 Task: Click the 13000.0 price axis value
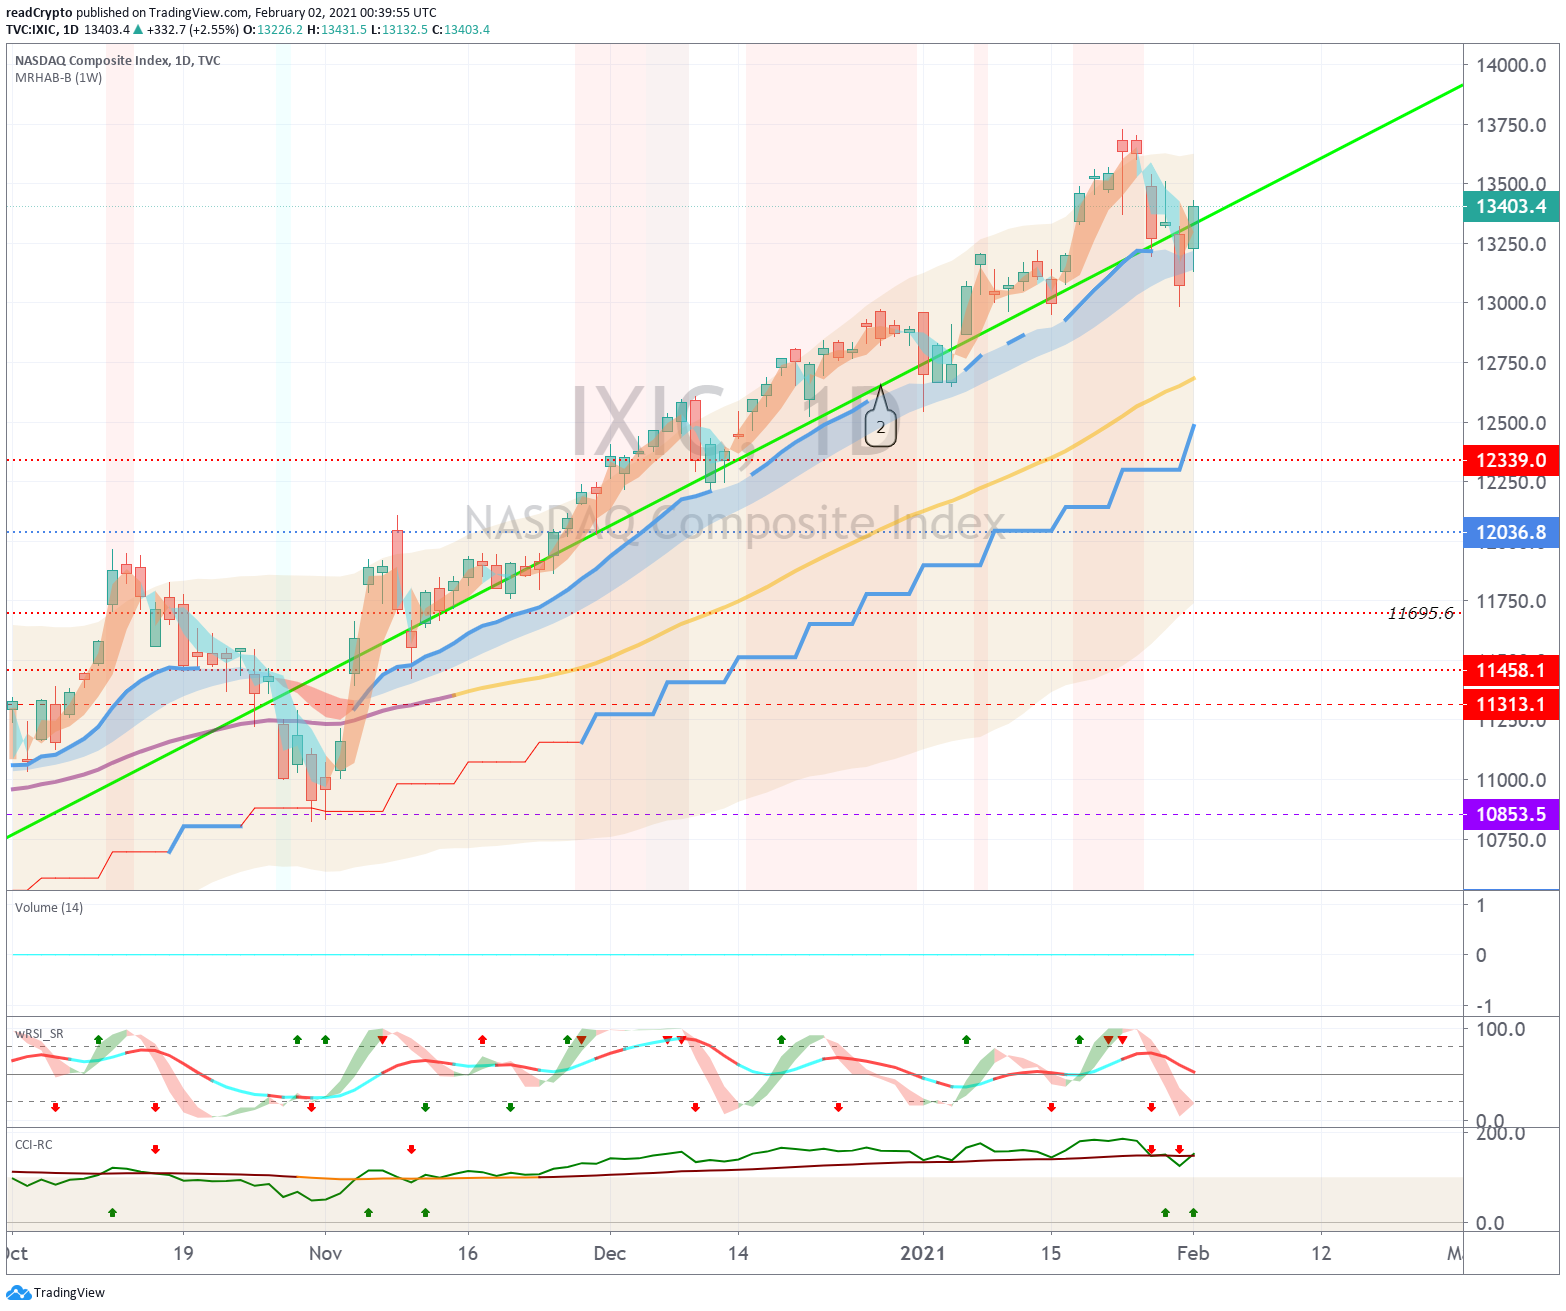click(x=1511, y=304)
